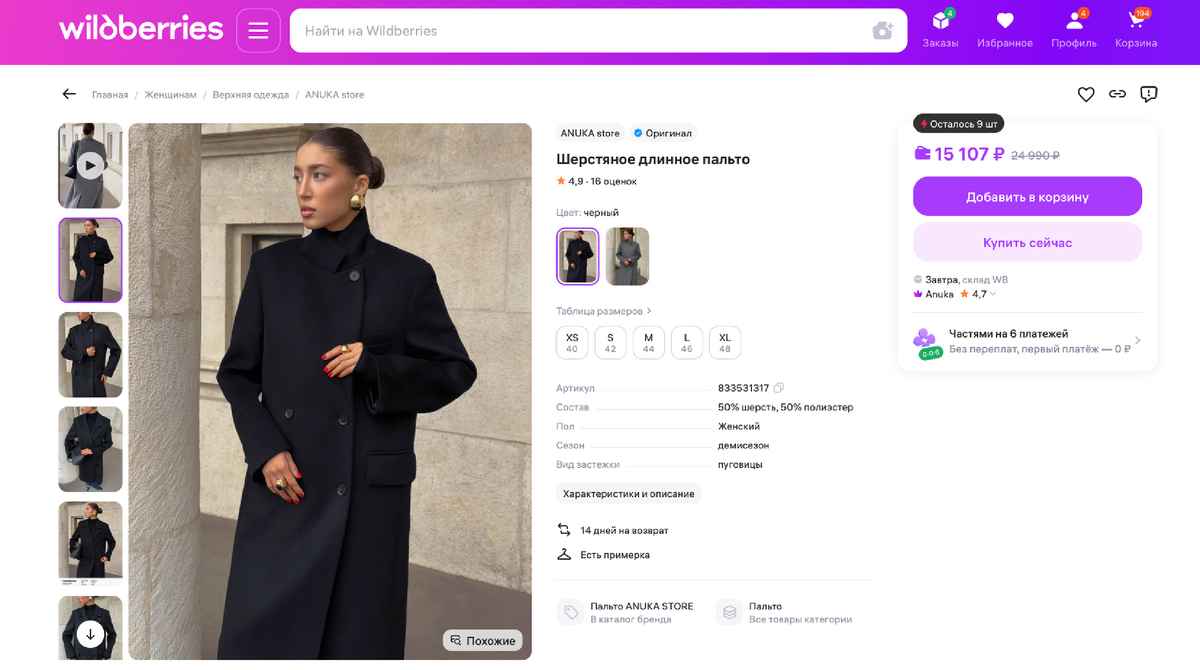Select fourth thumbnail with handbag
The width and height of the screenshot is (1200, 670).
pos(90,449)
